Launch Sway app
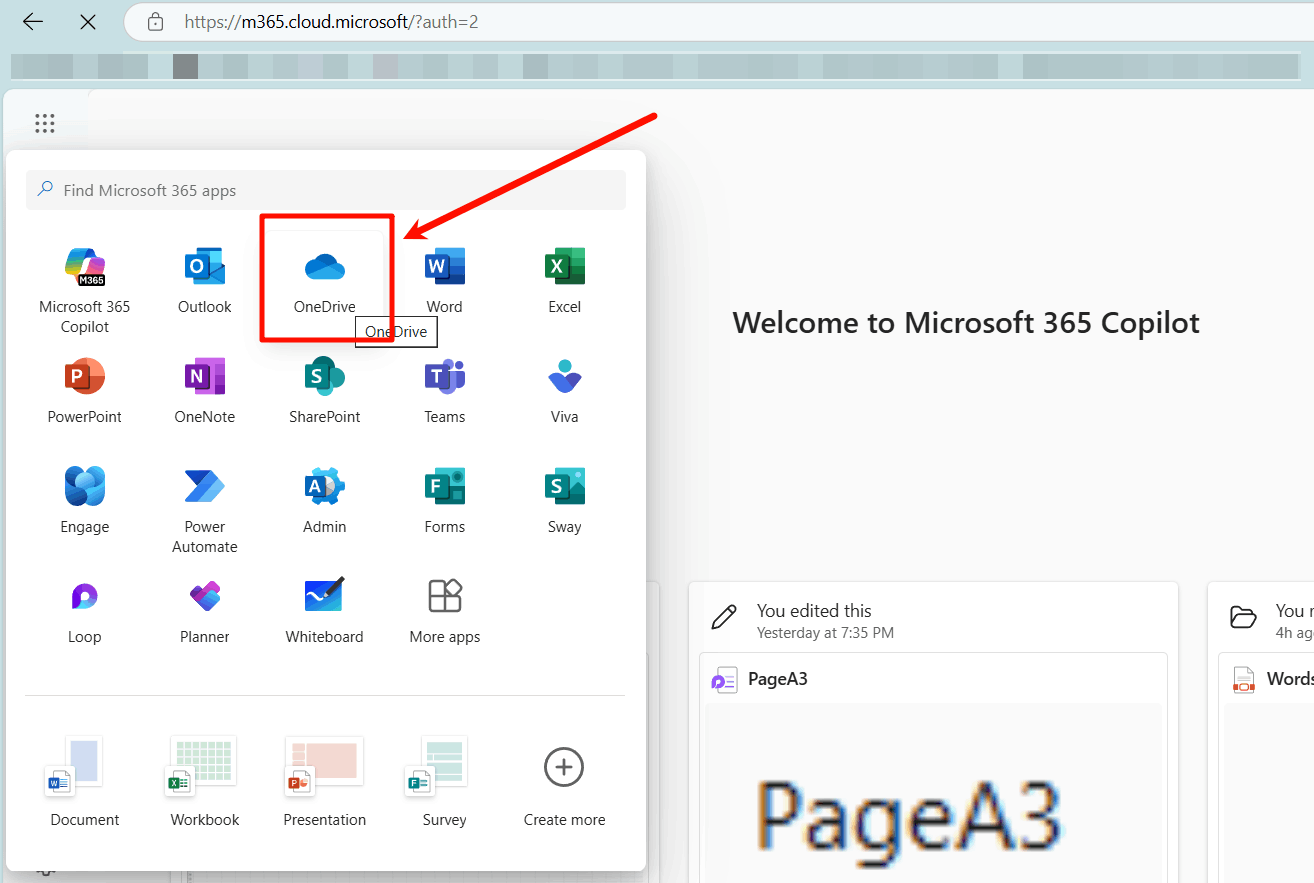The height and width of the screenshot is (883, 1314). point(565,500)
